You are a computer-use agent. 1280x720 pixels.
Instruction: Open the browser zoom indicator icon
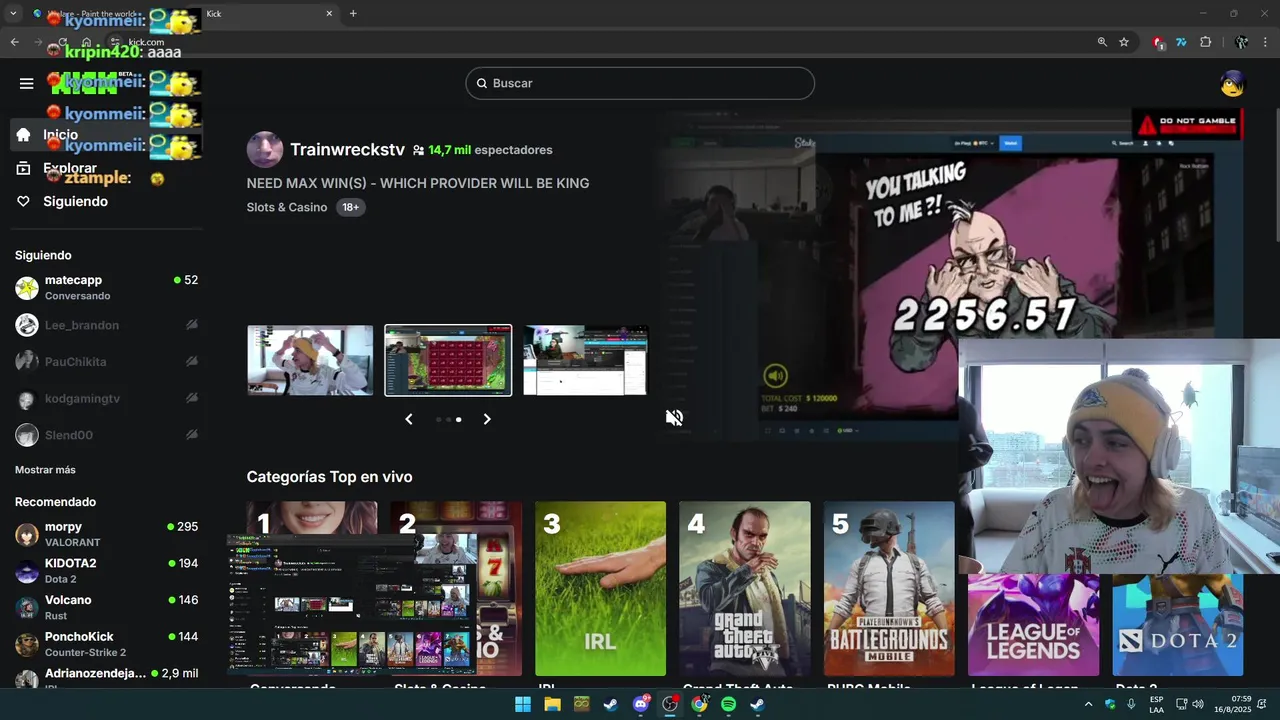(x=1102, y=42)
